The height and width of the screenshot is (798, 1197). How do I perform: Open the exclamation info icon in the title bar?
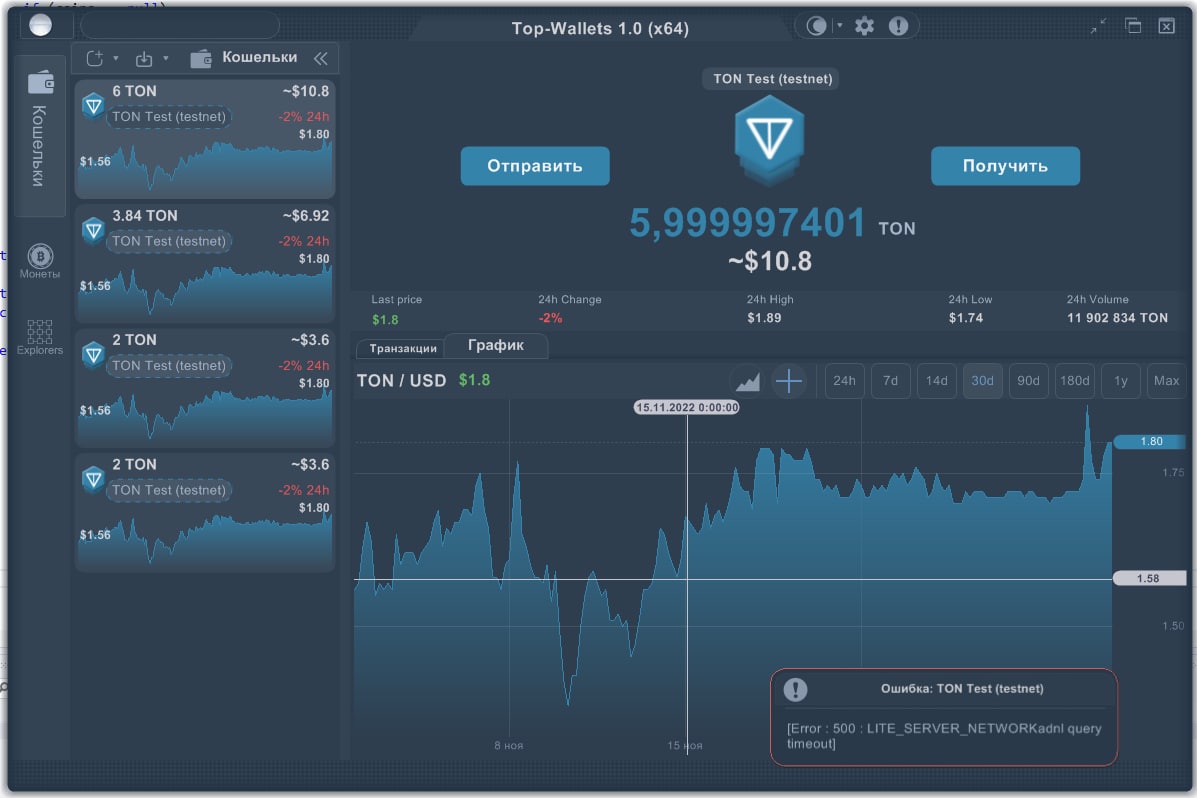pyautogui.click(x=899, y=27)
